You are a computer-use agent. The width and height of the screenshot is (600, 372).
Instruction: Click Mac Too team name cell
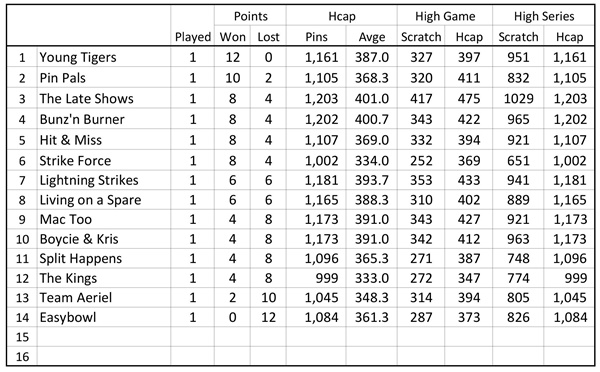104,219
